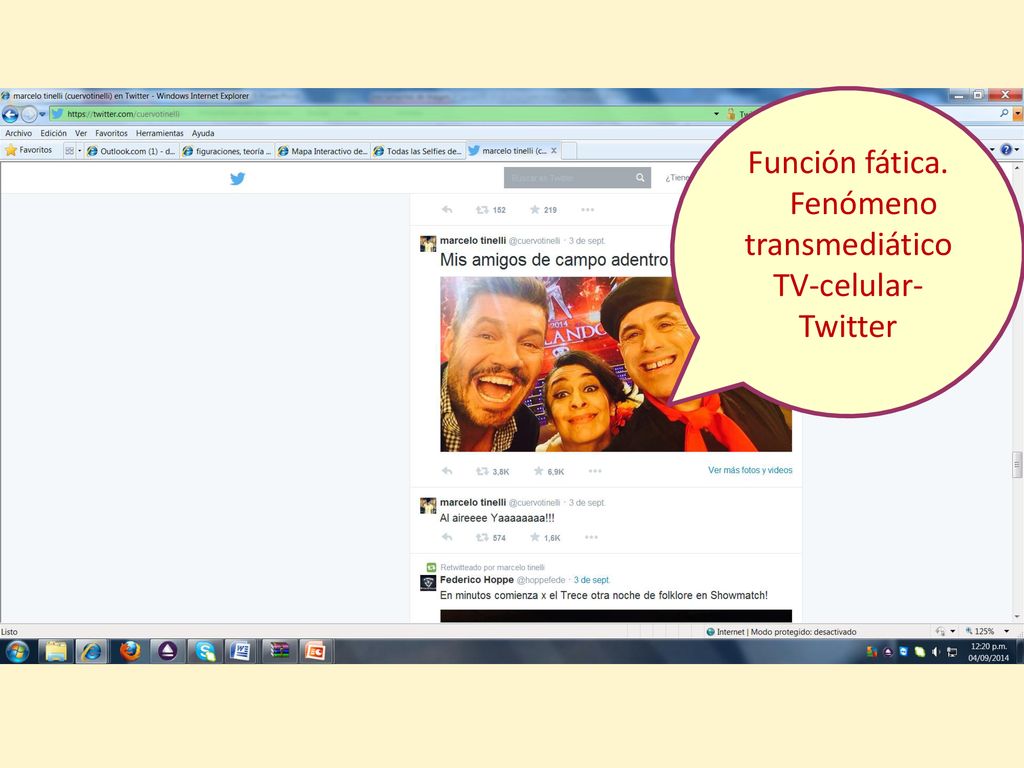Open Skype from the taskbar
Viewport: 1024px width, 768px height.
click(205, 651)
